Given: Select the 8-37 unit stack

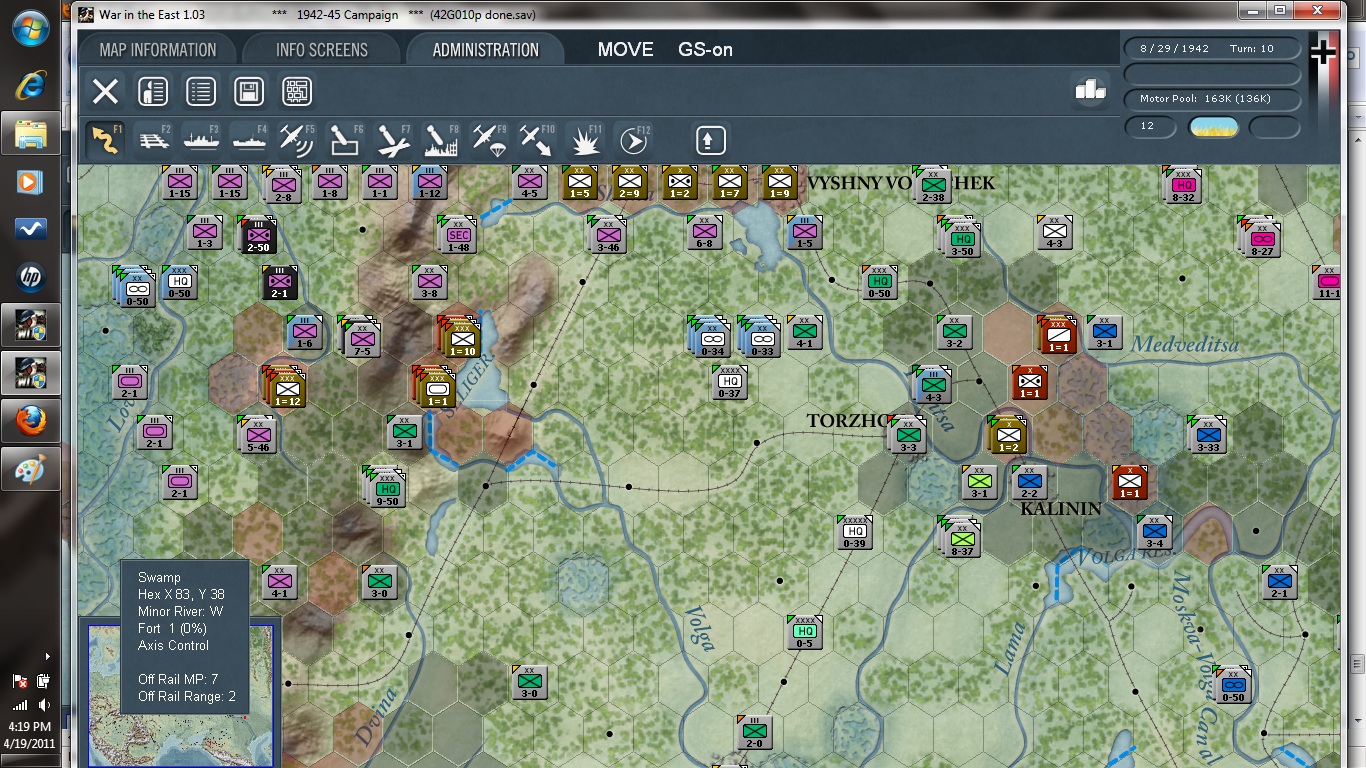Looking at the screenshot, I should tap(960, 537).
